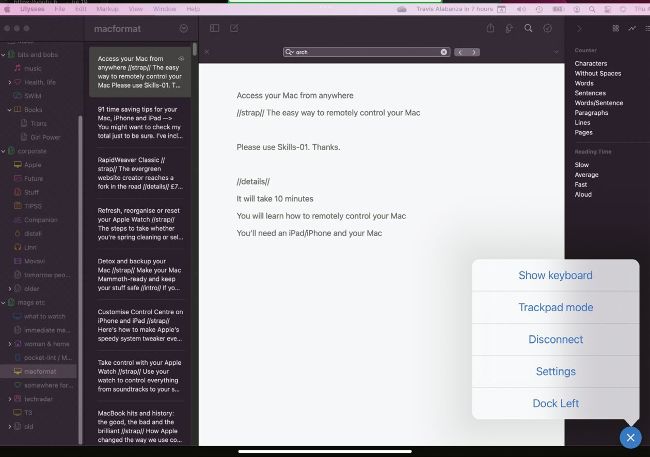Click the share/export icon in the editor toolbar
Image resolution: width=650 pixels, height=457 pixels.
pos(490,28)
